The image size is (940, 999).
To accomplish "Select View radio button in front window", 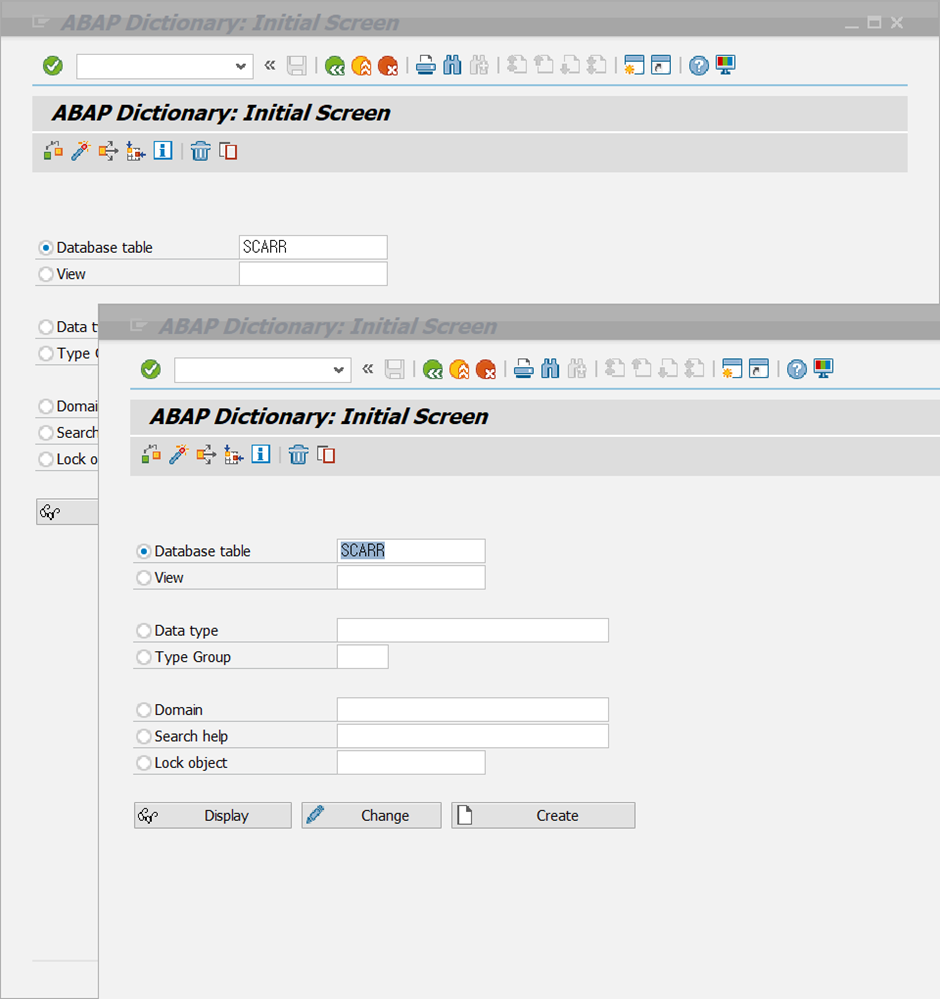I will click(x=144, y=578).
